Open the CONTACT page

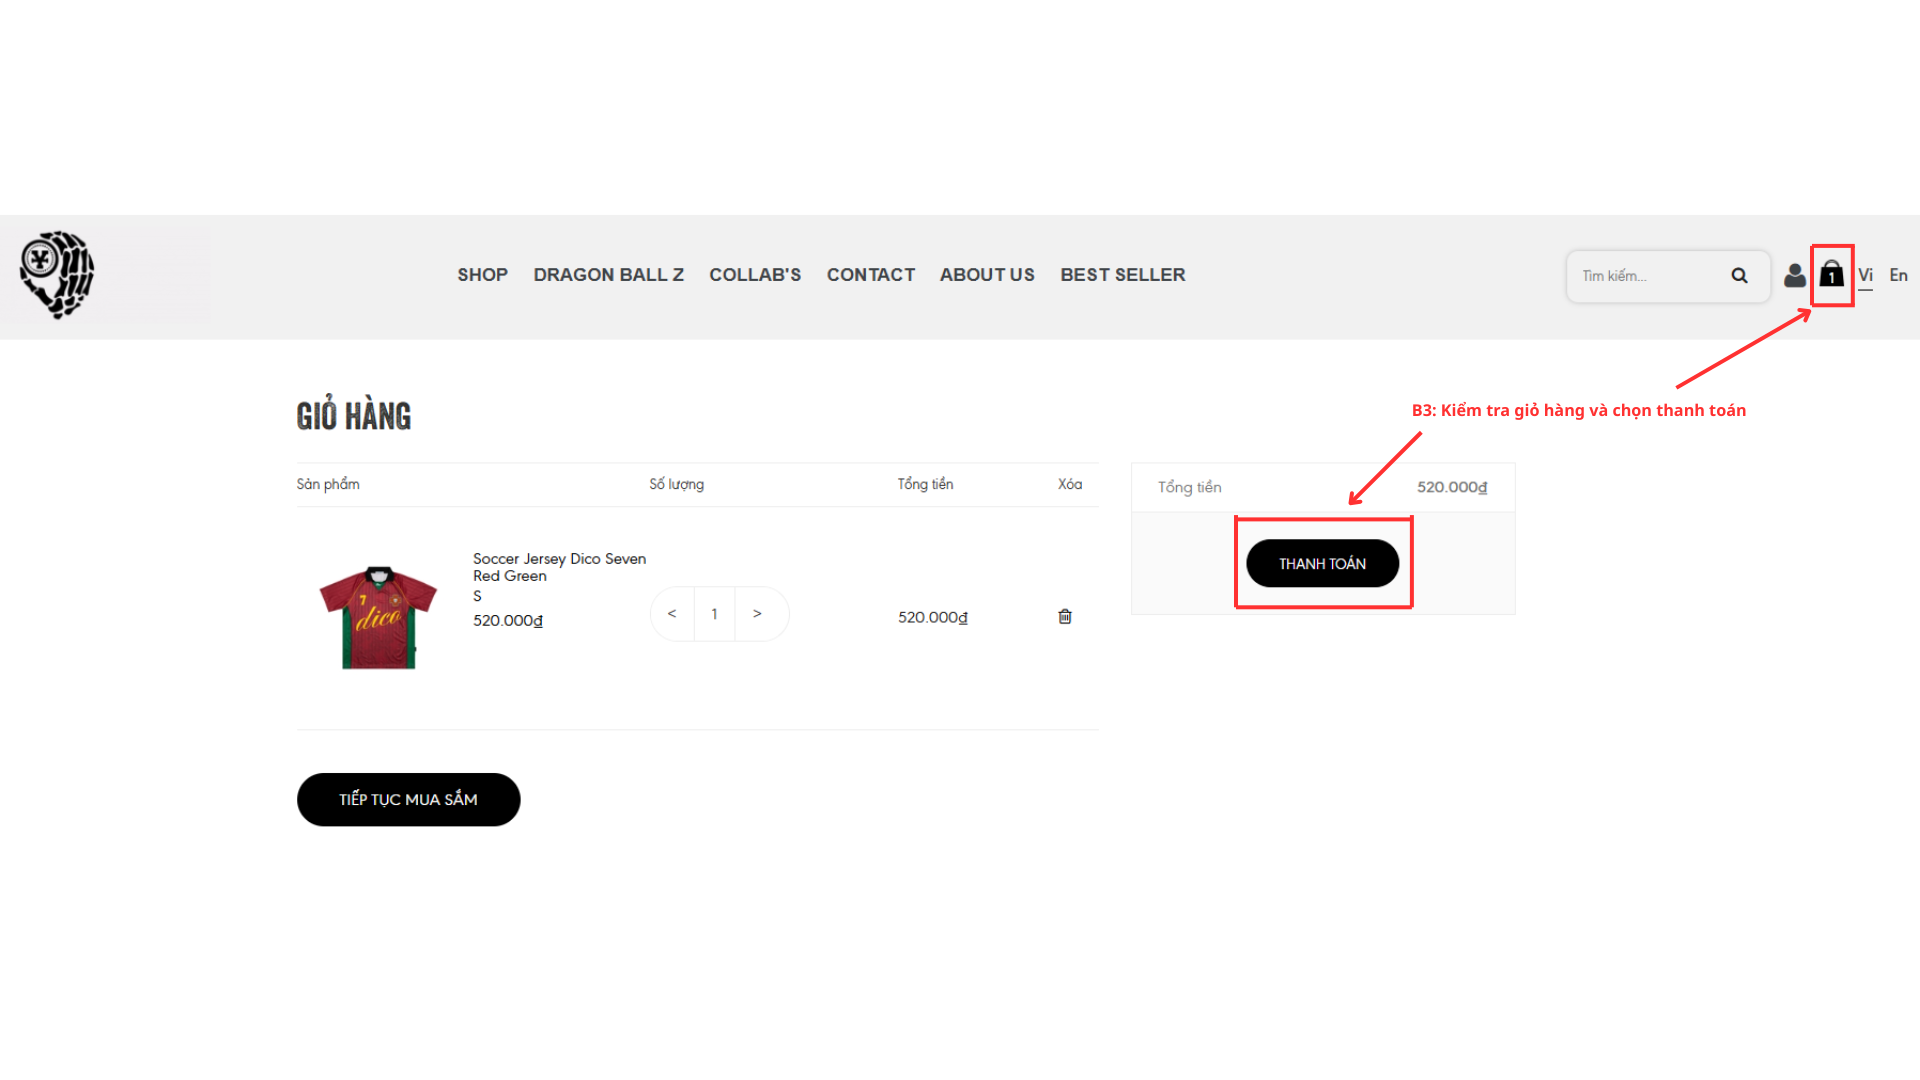tap(870, 275)
